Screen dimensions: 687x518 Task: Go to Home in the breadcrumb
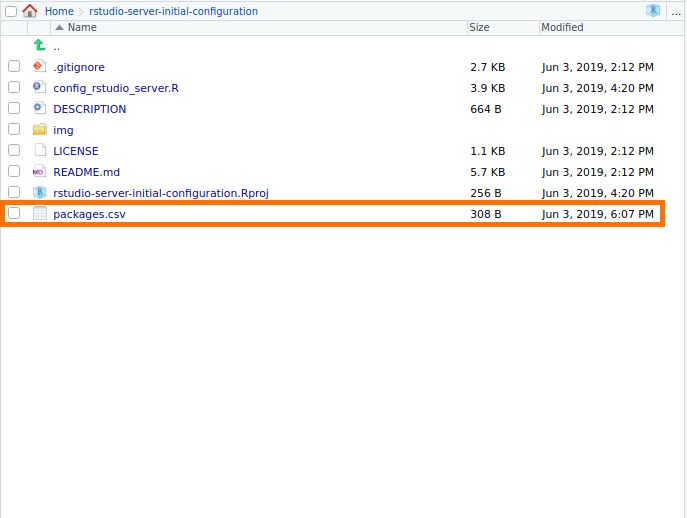point(59,11)
